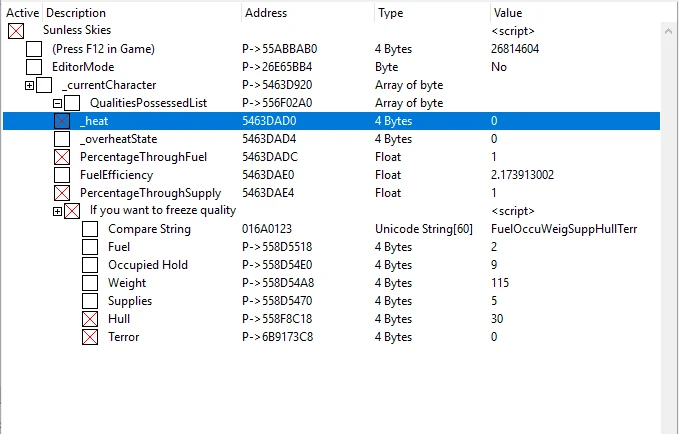
Task: Activate the FuelEfficiency checkbox
Action: point(61,175)
